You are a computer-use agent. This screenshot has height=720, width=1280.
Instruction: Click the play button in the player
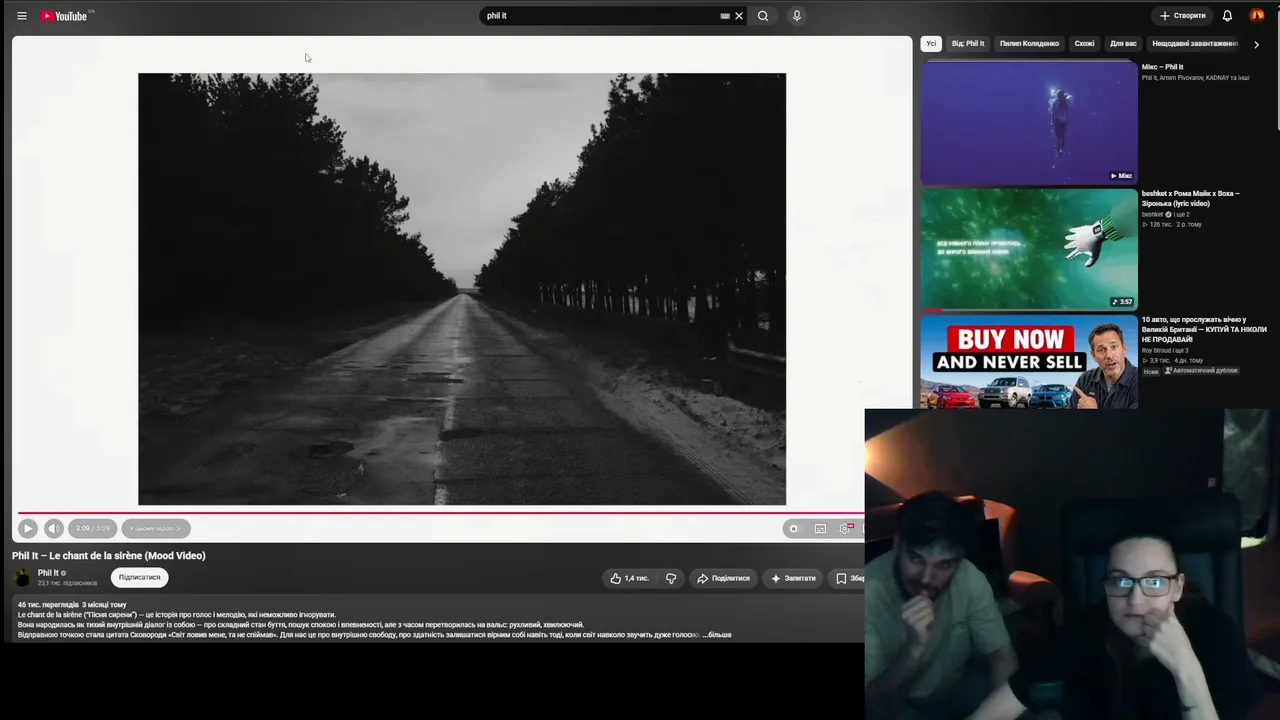[x=28, y=529]
